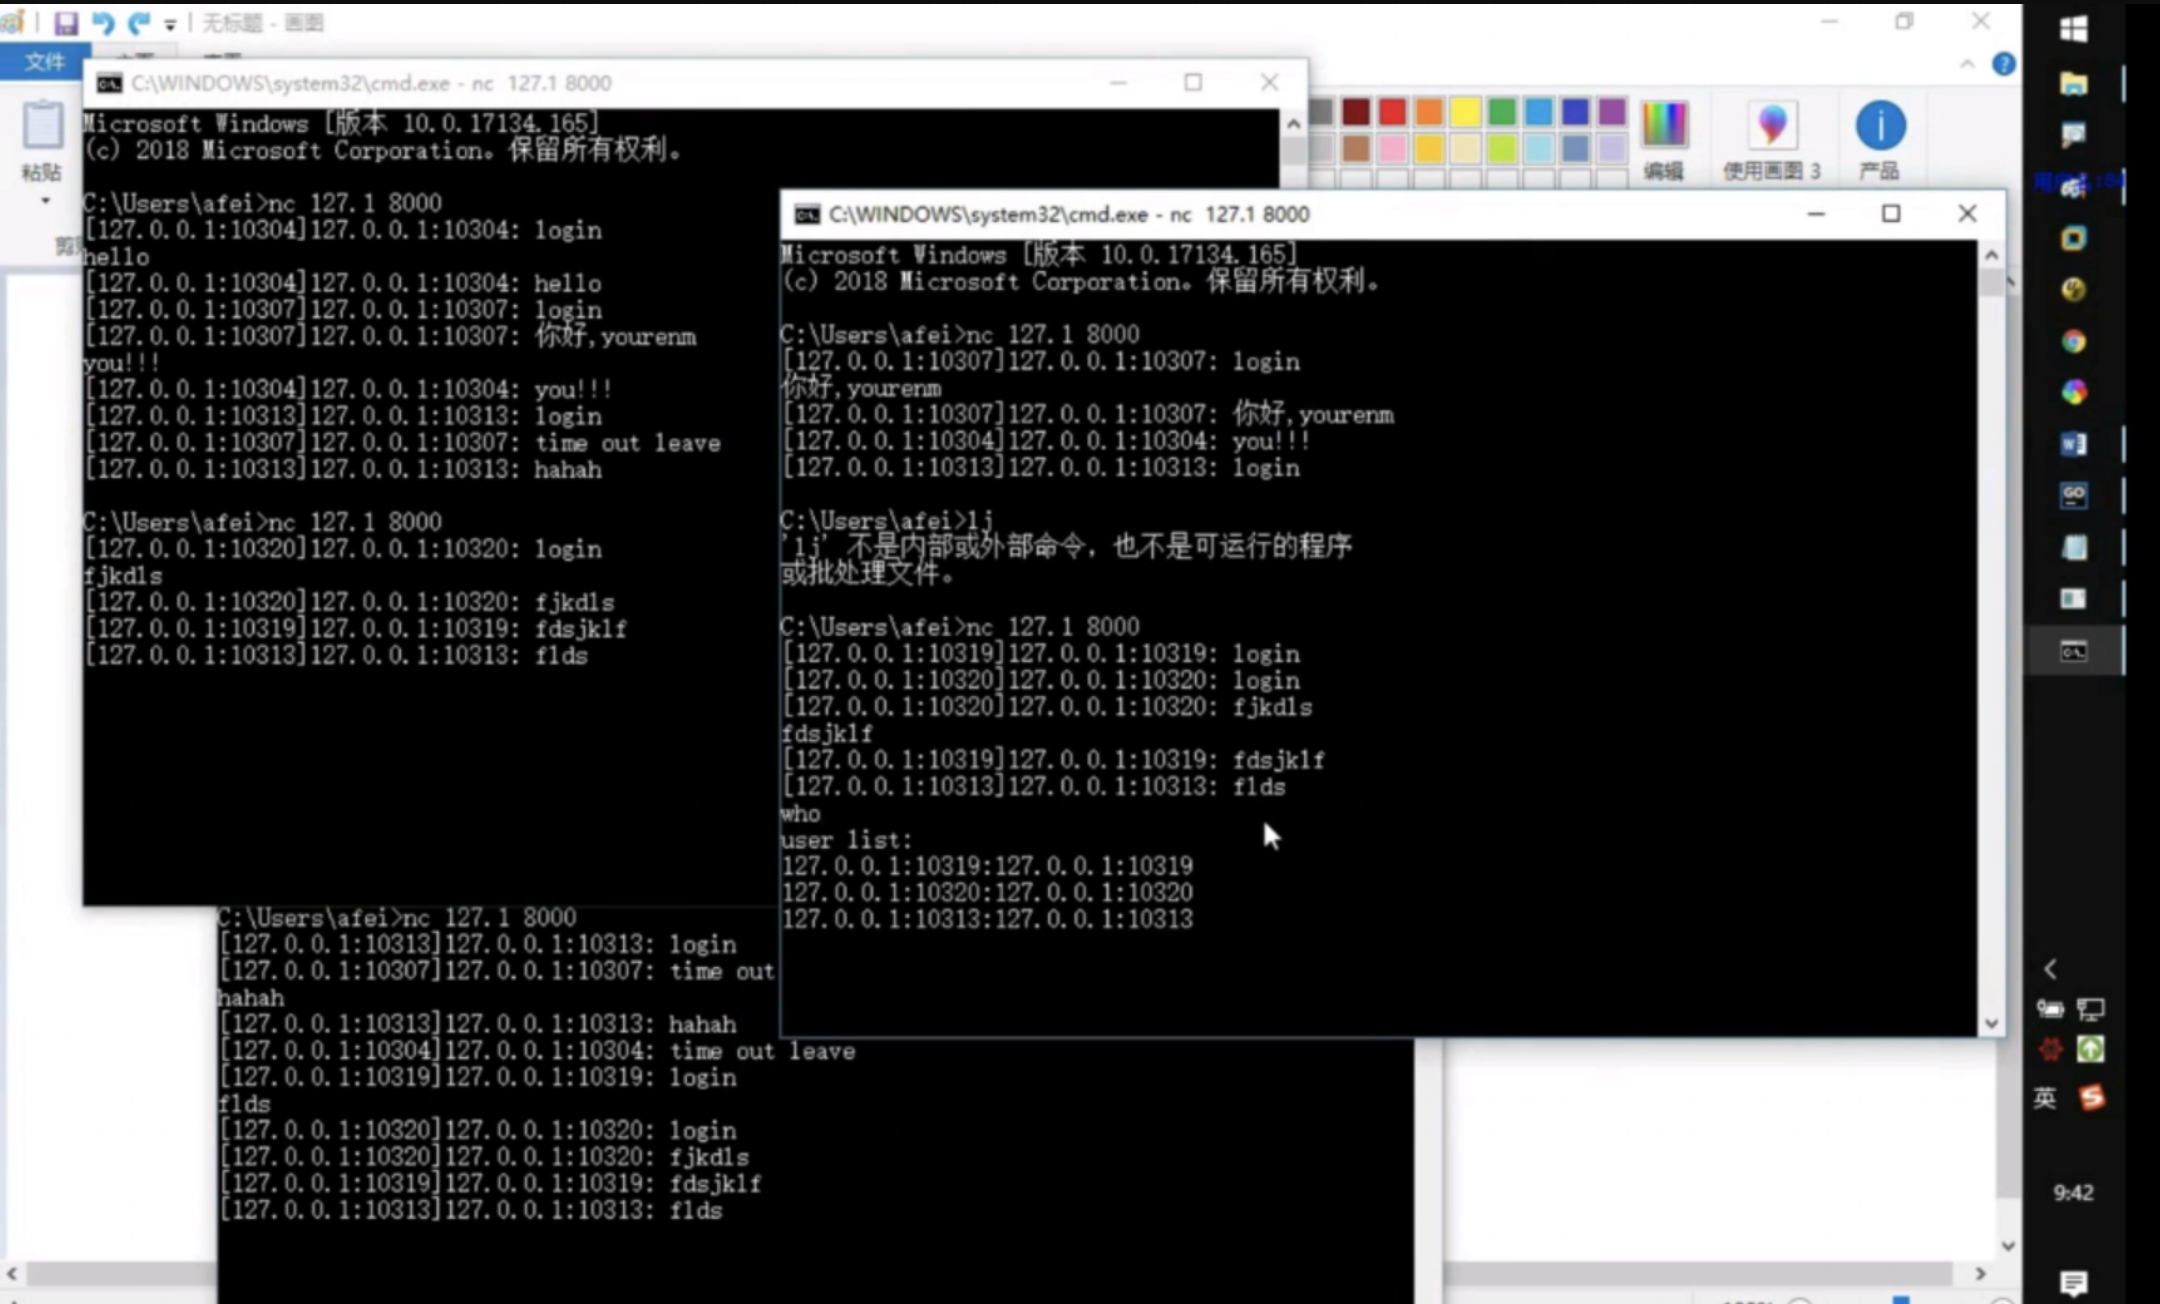The width and height of the screenshot is (2160, 1304).
Task: Expand the Quick Access Toolbar customize dropdown
Action: [x=170, y=24]
